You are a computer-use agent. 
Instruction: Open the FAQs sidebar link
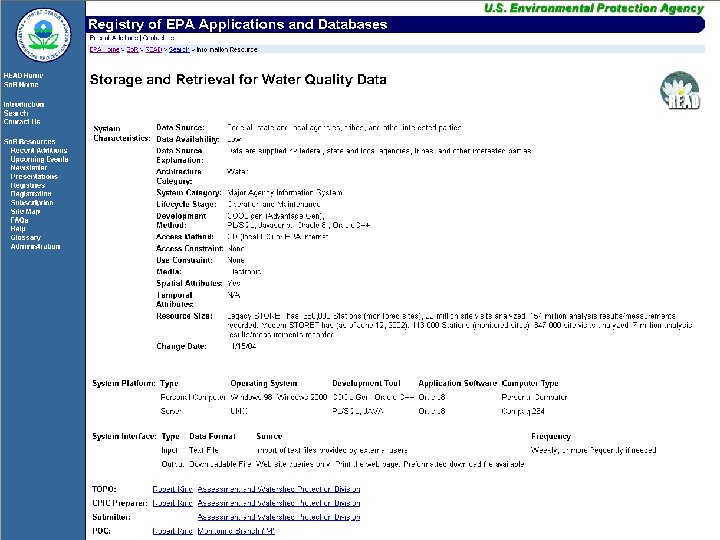tap(20, 220)
